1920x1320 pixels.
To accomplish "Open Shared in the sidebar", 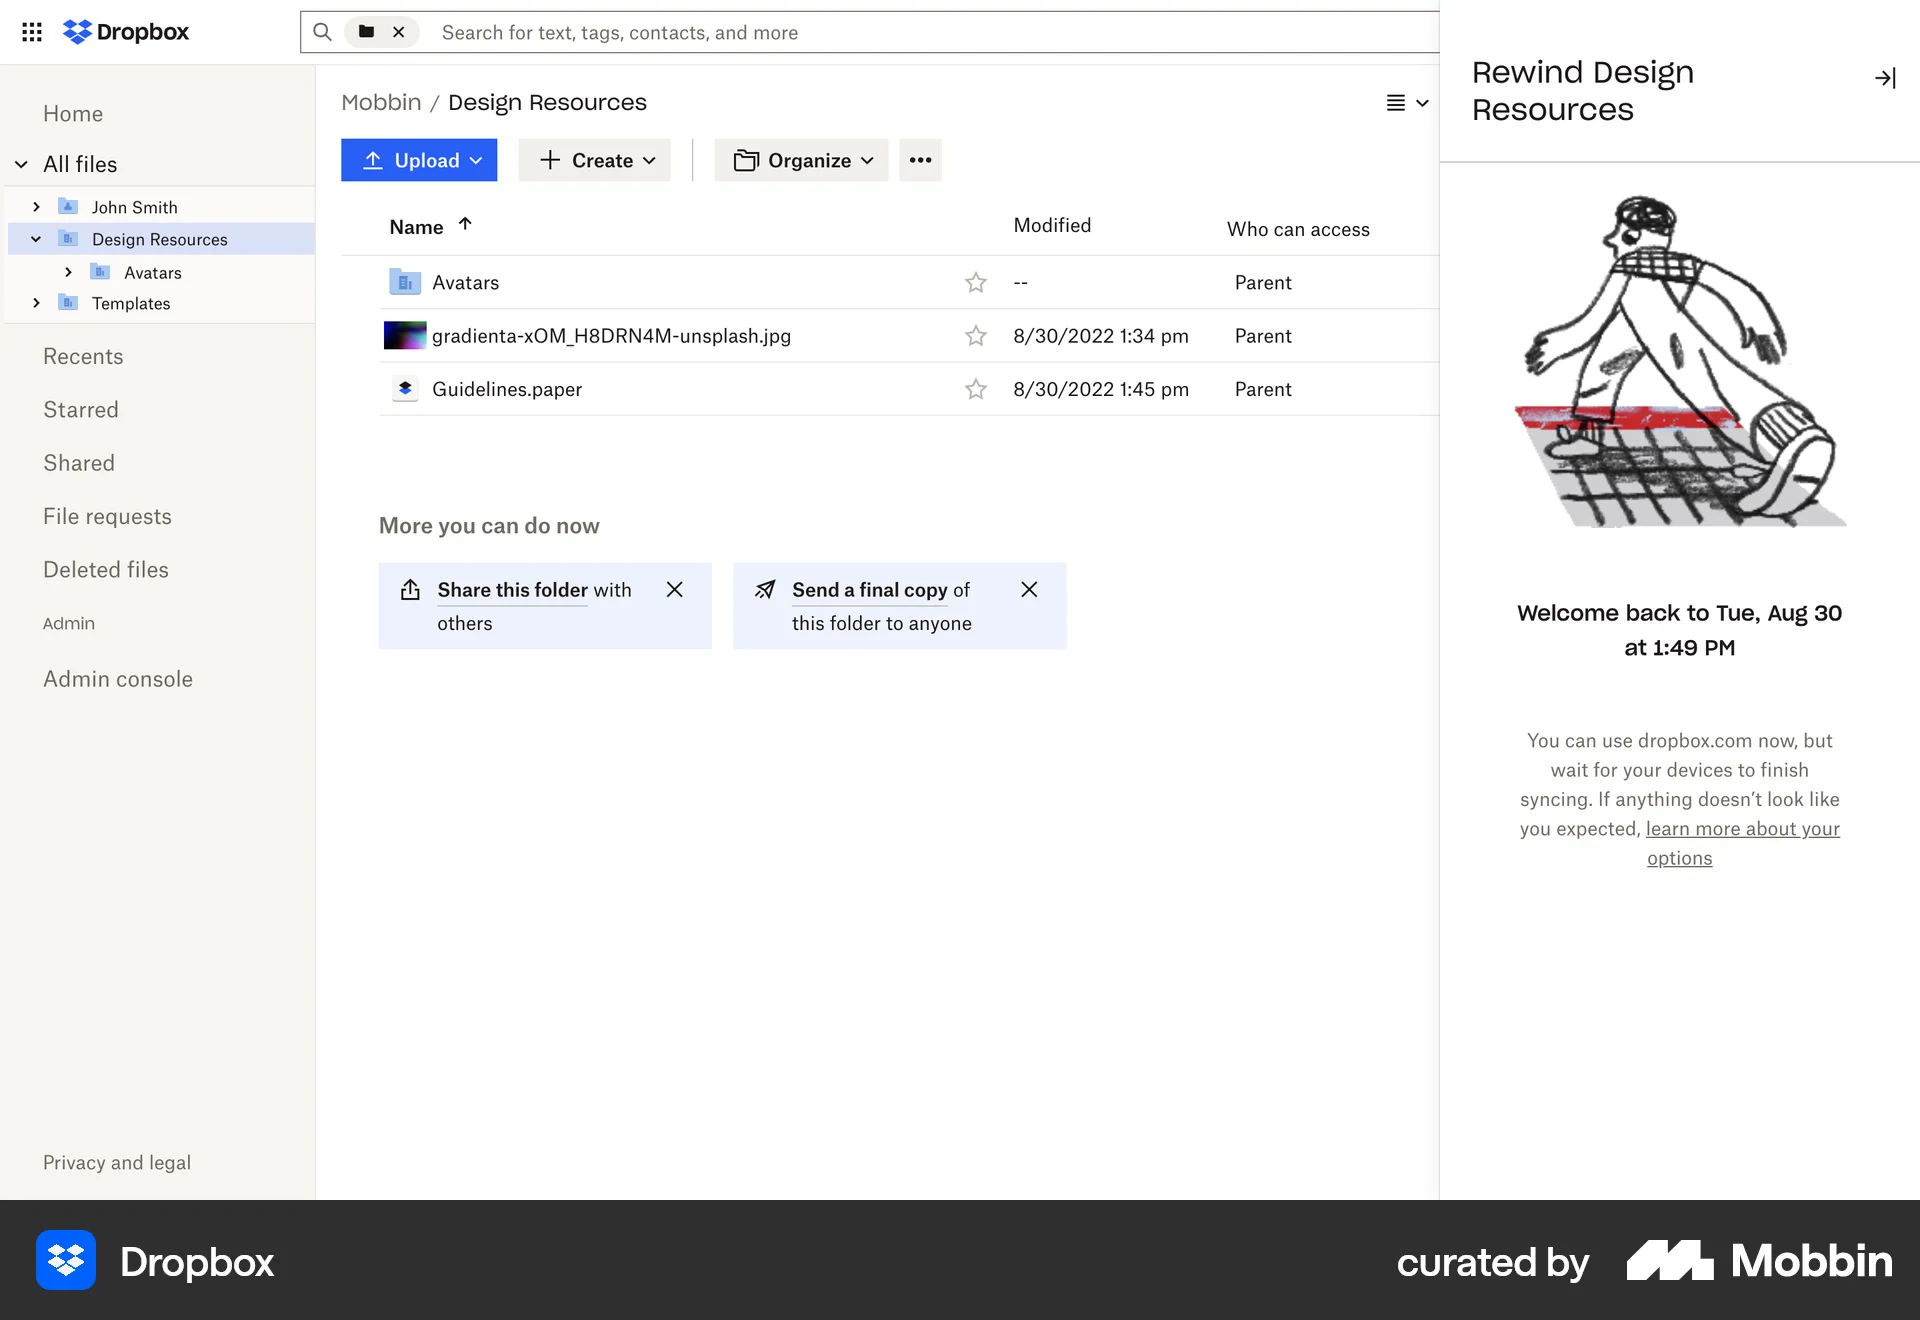I will point(79,463).
